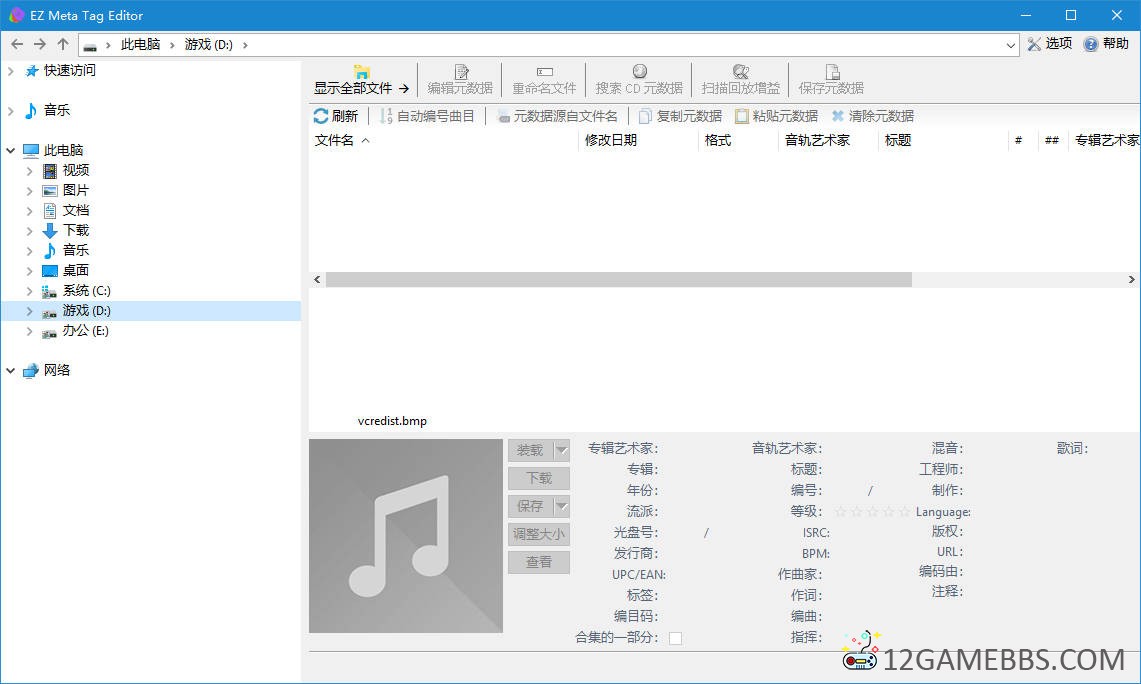Open the 装载 dropdown arrow
Screen dimensions: 1141x684
pyautogui.click(x=561, y=450)
